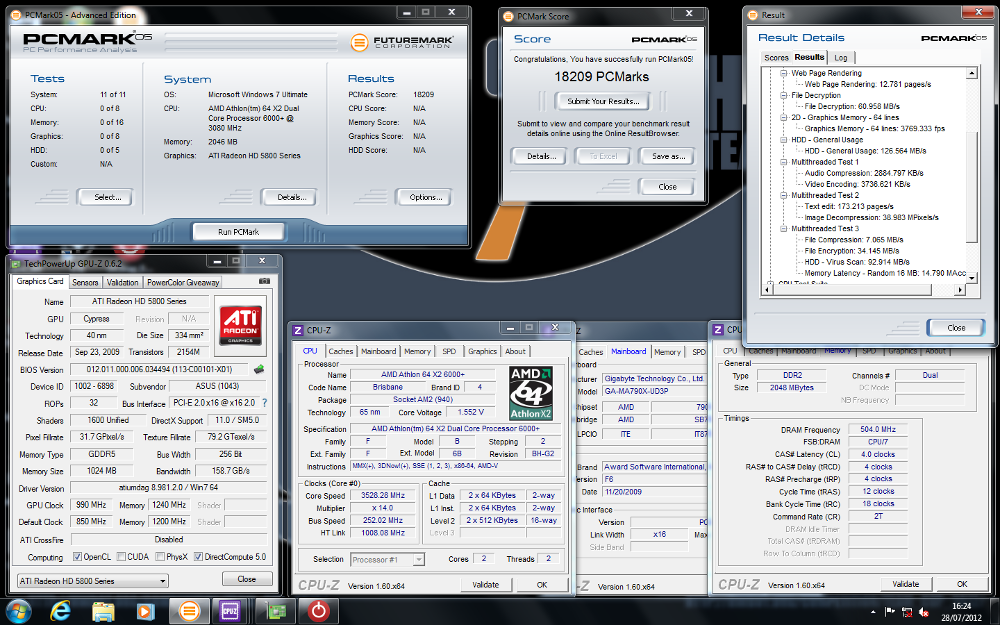Click the PCMark Score window title icon

[508, 16]
